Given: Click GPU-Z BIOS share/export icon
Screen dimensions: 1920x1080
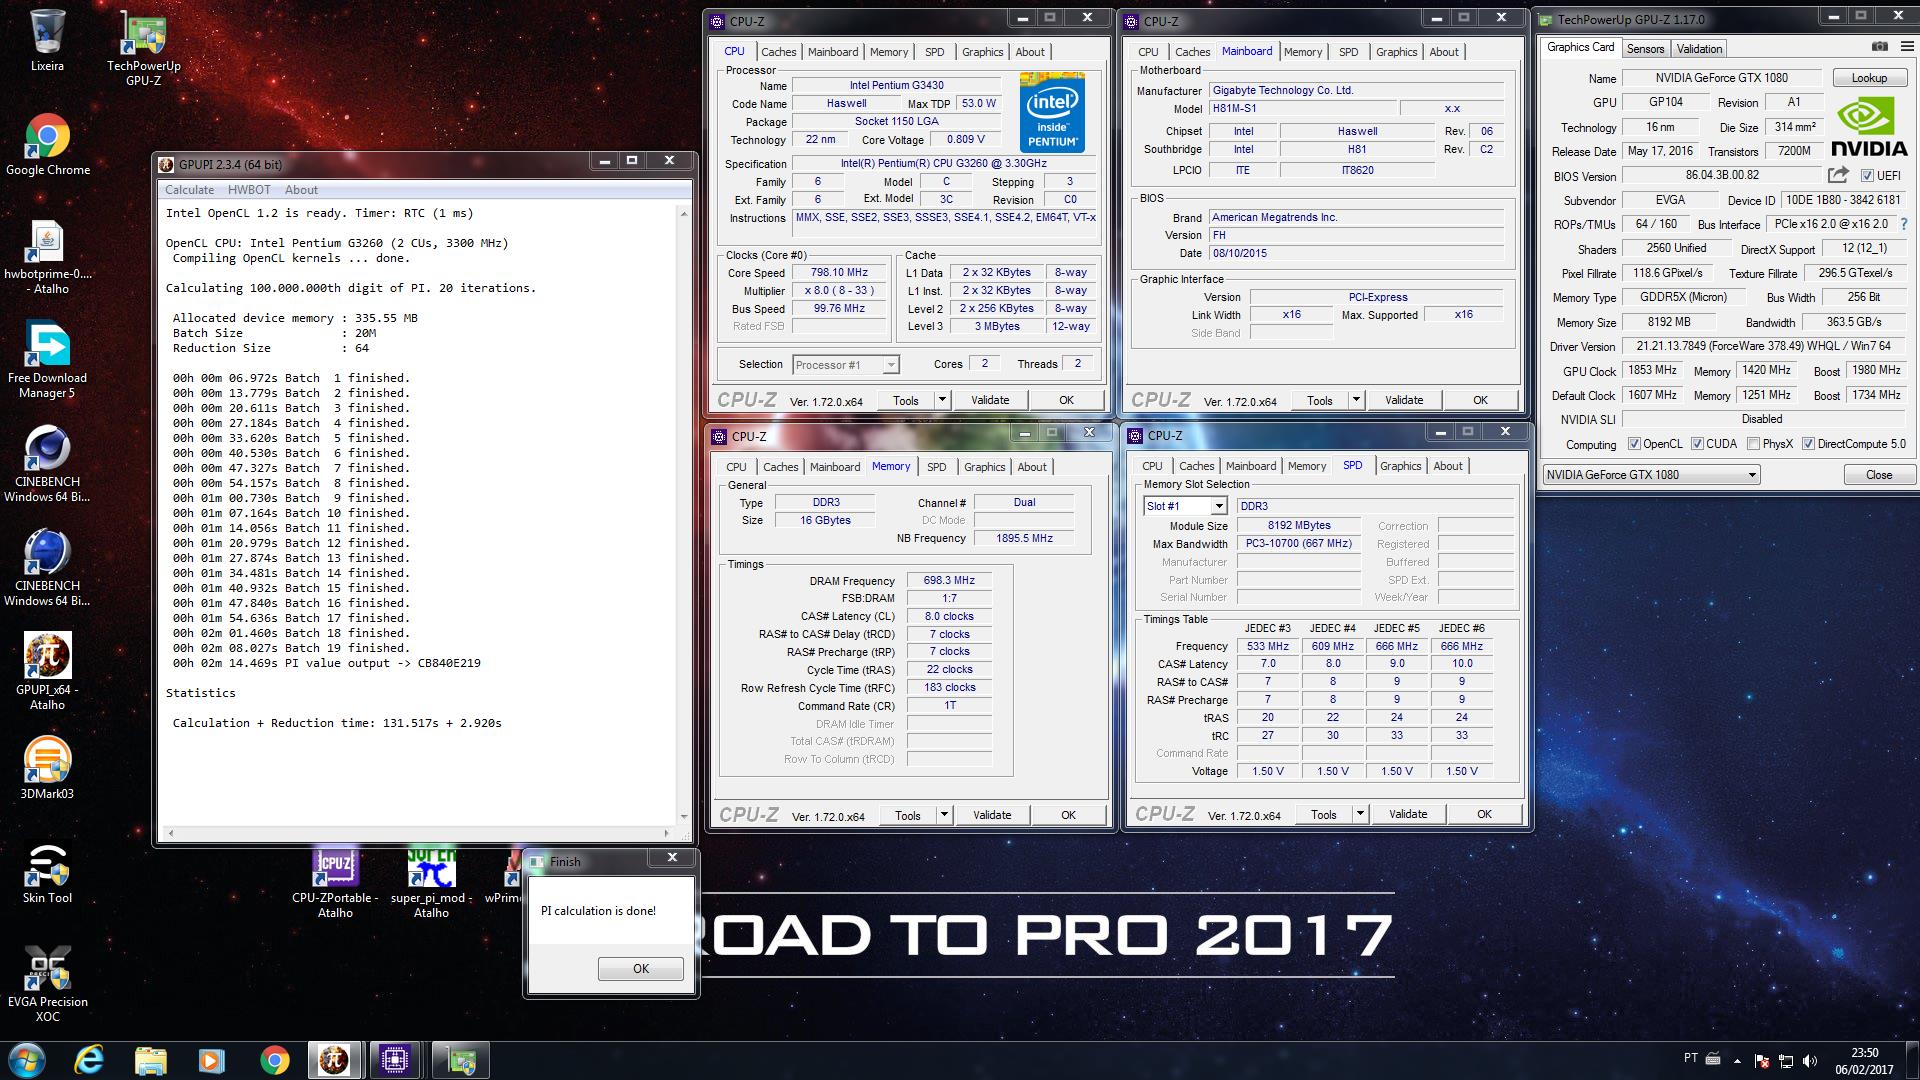Looking at the screenshot, I should 1838,175.
